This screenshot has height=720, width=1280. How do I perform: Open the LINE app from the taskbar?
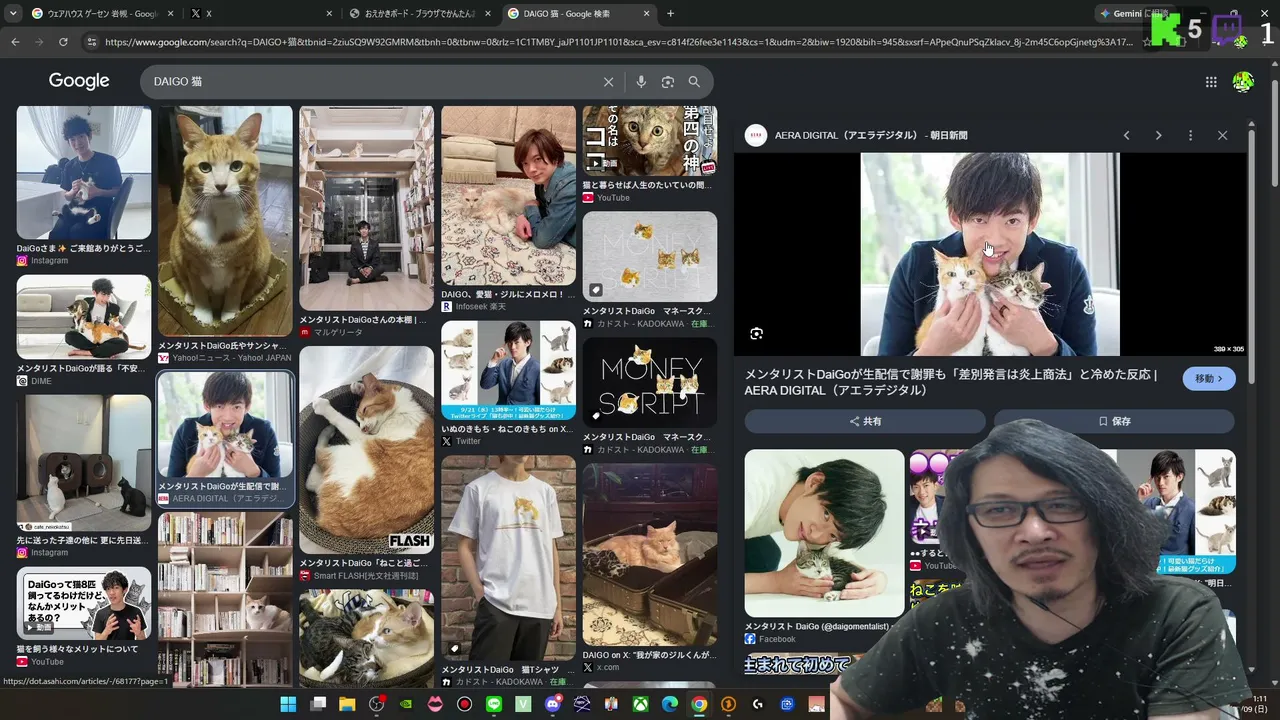pyautogui.click(x=494, y=704)
